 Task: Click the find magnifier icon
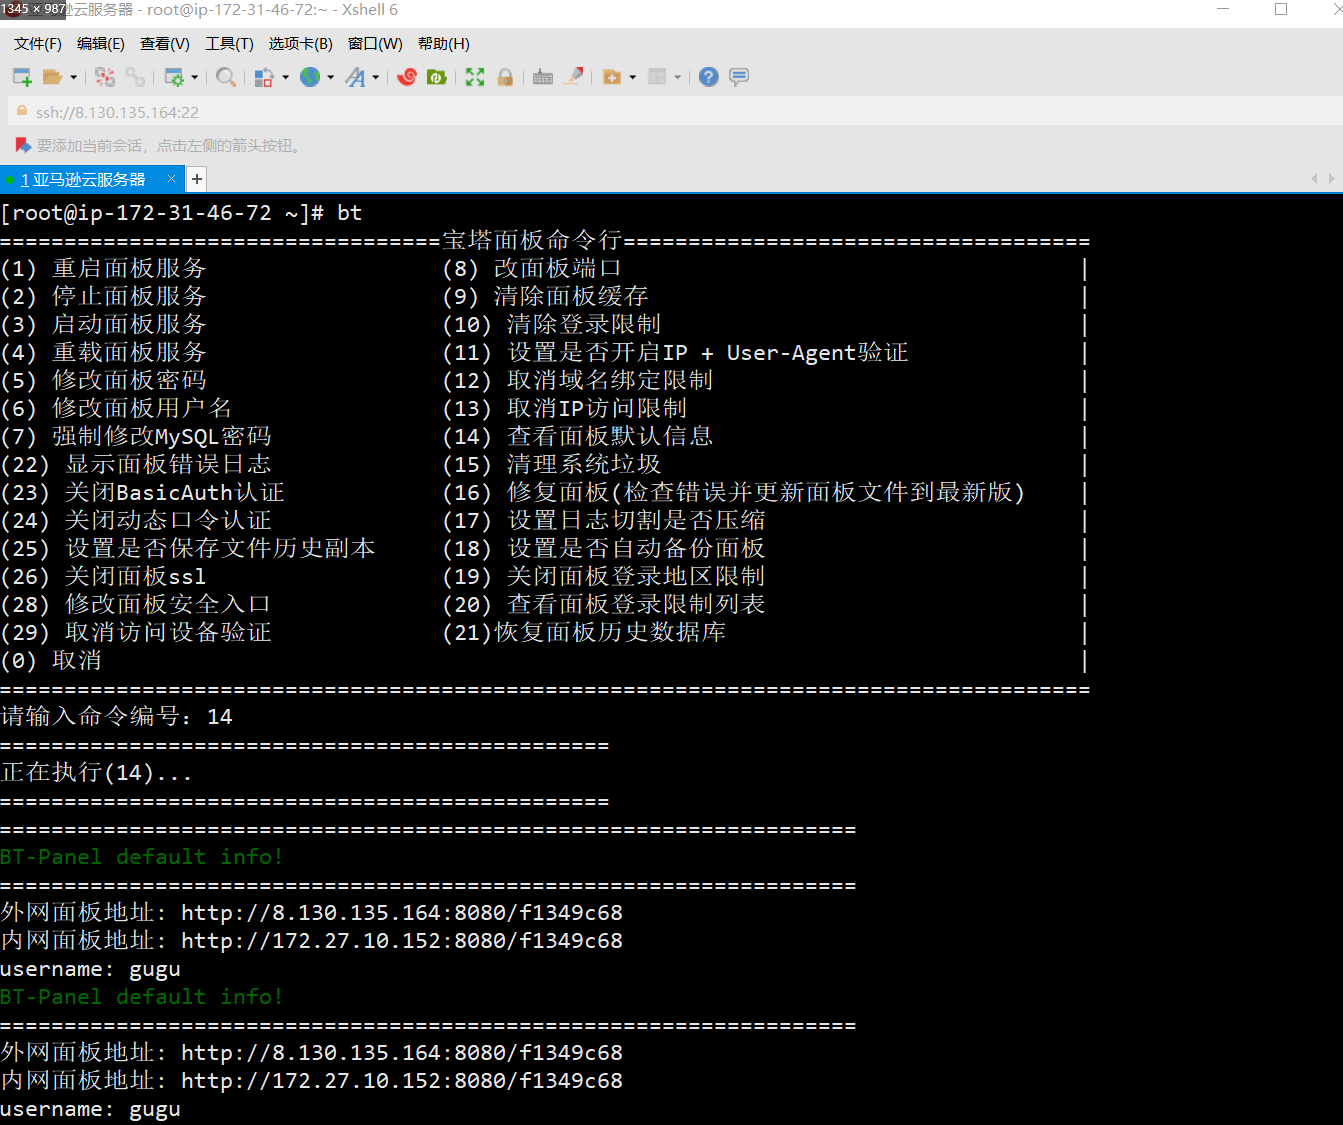pos(226,77)
